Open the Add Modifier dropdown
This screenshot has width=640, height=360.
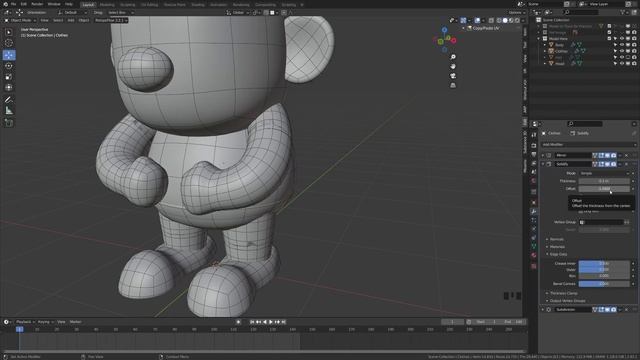point(588,144)
